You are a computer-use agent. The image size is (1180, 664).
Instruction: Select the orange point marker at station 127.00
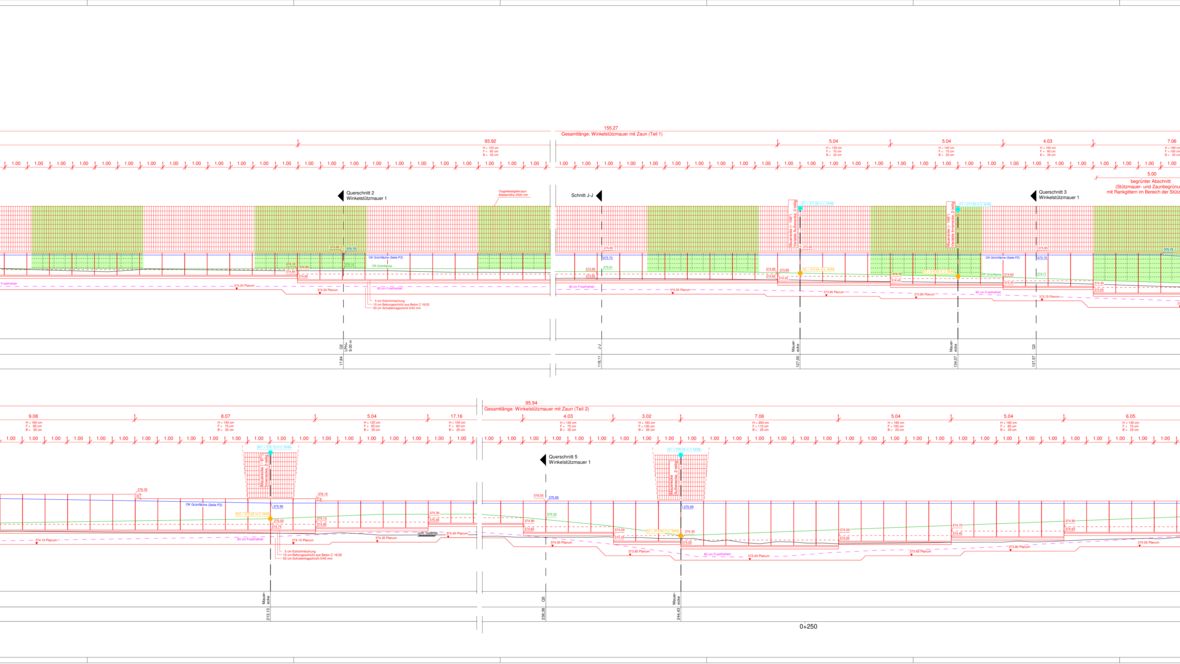click(x=800, y=273)
